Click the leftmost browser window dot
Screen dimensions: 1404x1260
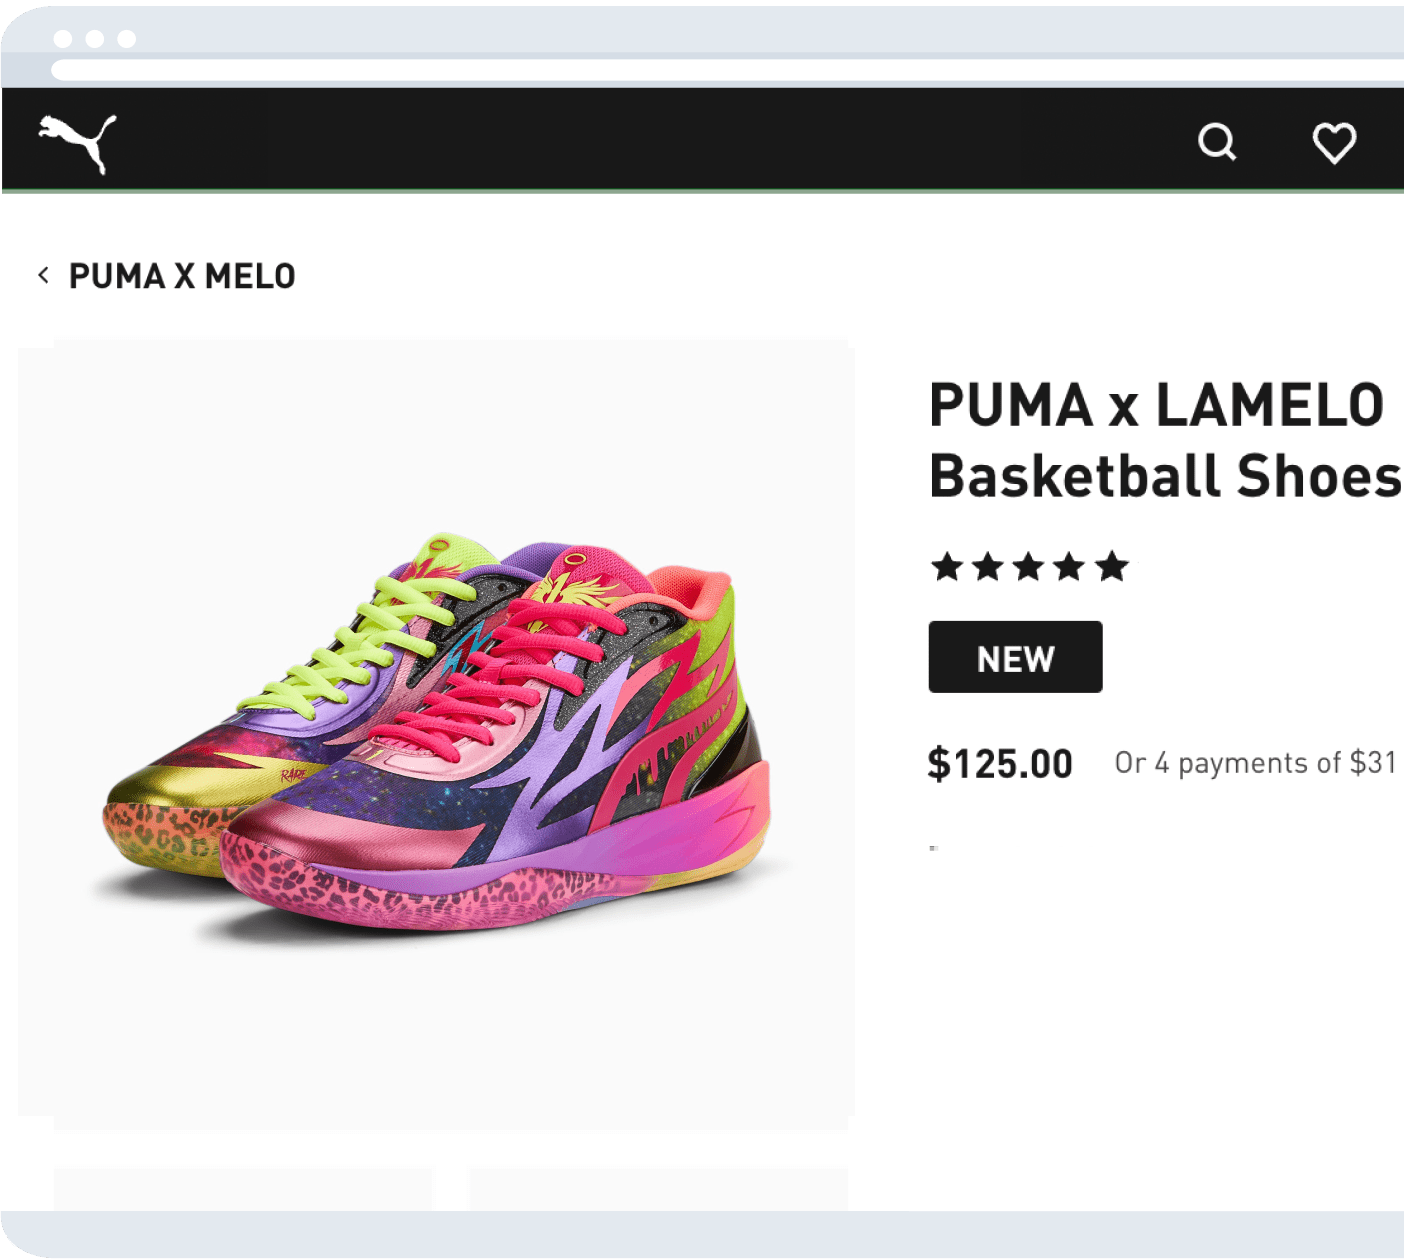point(63,39)
